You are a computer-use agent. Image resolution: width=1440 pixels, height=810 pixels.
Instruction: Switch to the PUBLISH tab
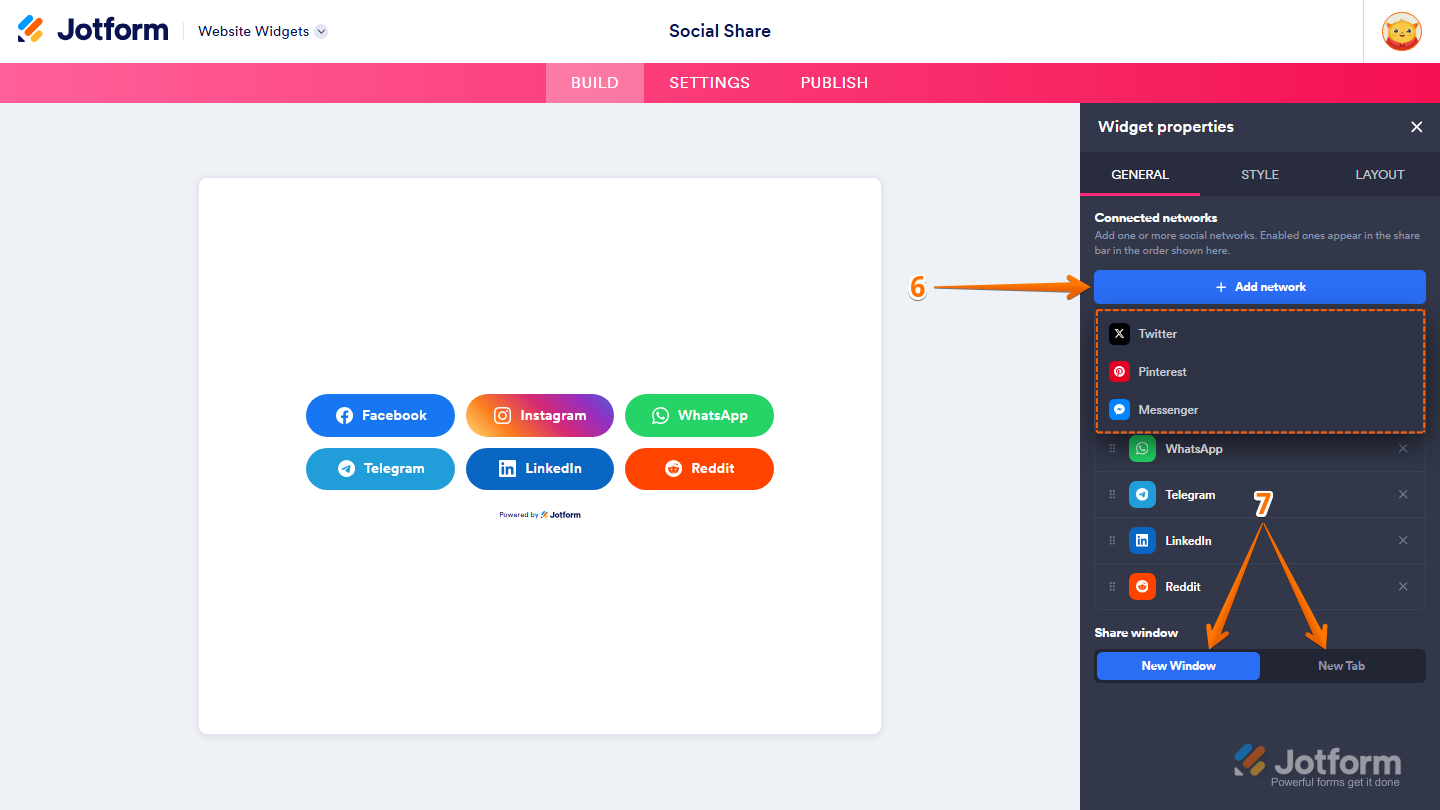coord(834,83)
